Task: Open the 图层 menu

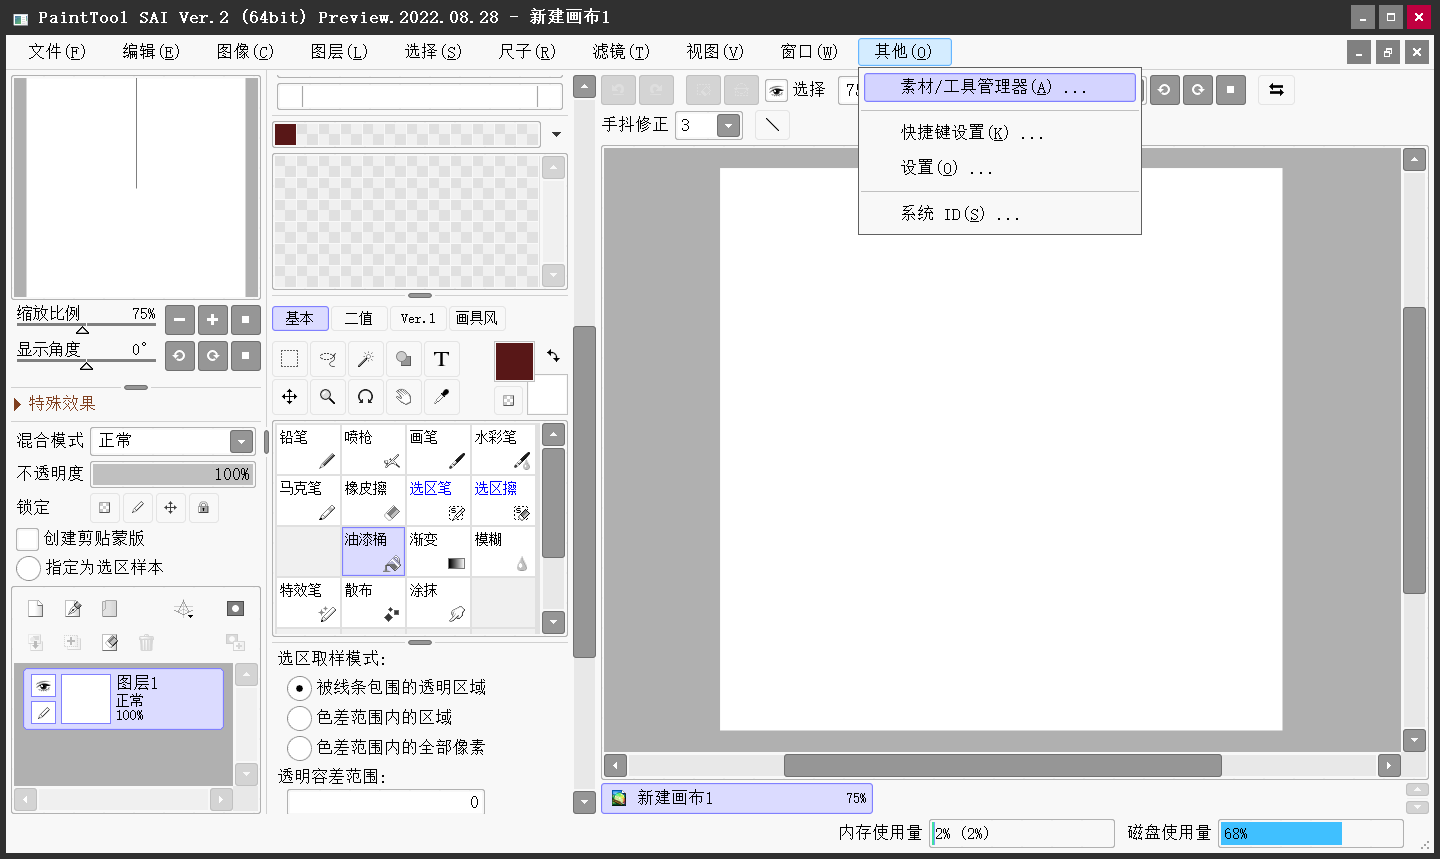Action: click(x=339, y=51)
